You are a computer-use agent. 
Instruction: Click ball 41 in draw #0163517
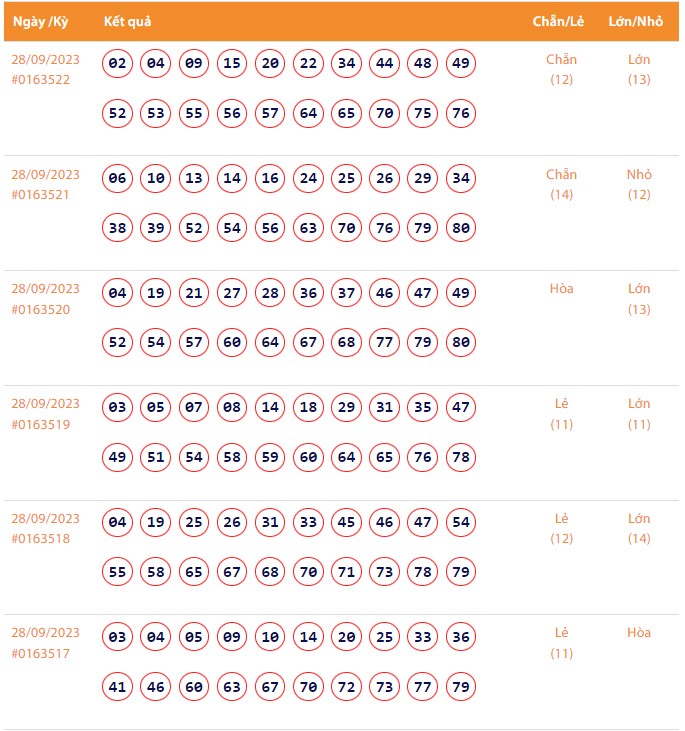tap(118, 687)
